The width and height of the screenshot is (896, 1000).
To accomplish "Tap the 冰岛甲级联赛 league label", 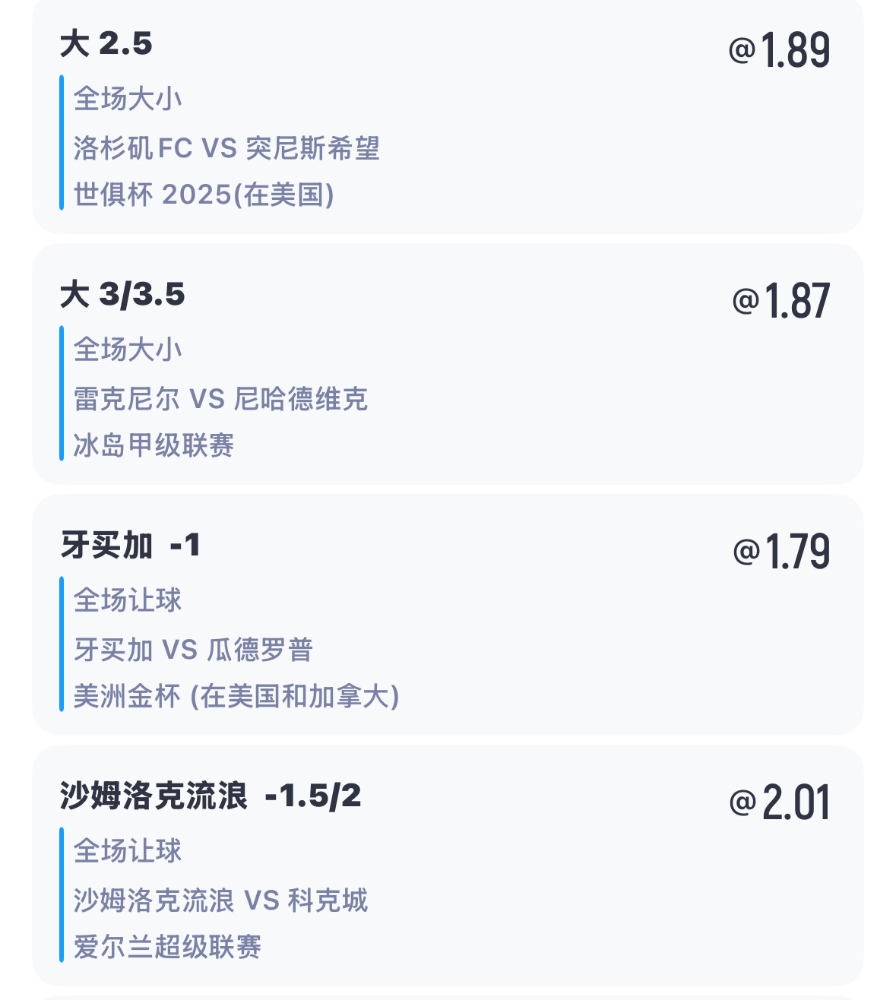I will pos(154,445).
